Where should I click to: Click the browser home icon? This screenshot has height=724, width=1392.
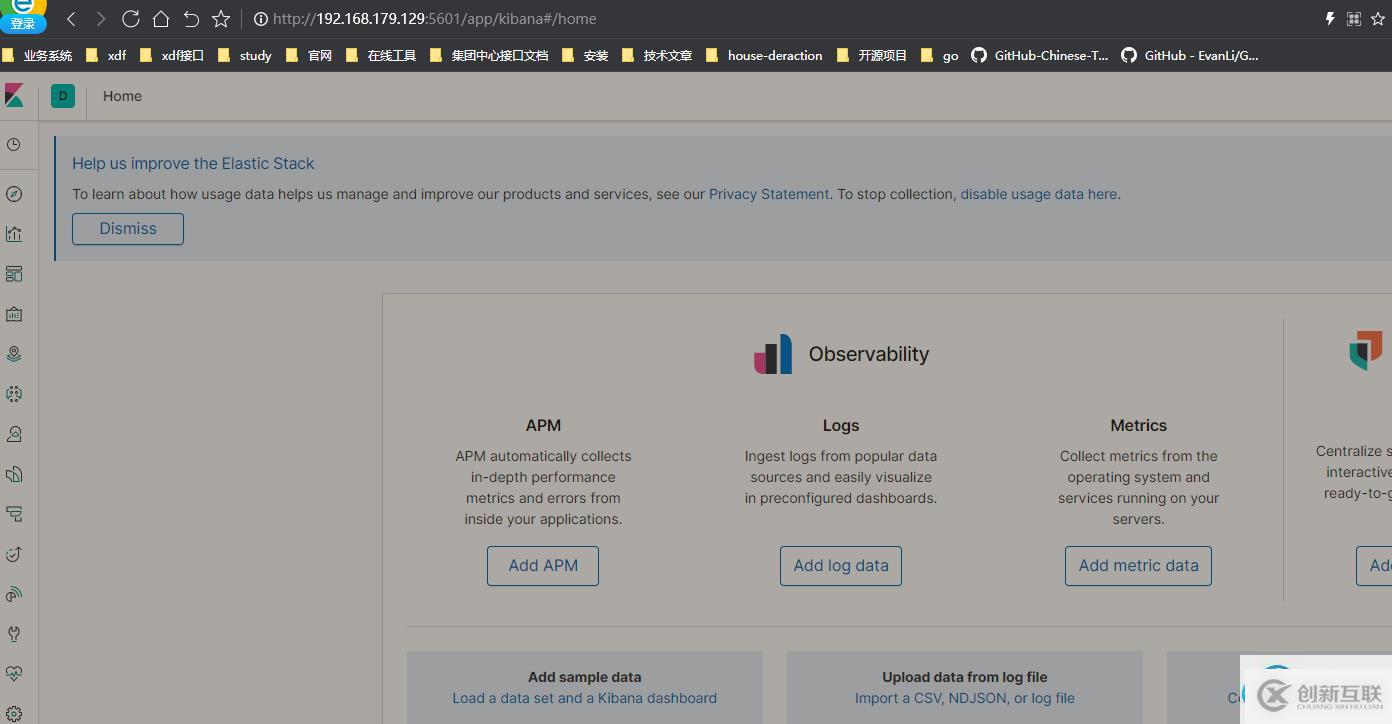pos(161,19)
